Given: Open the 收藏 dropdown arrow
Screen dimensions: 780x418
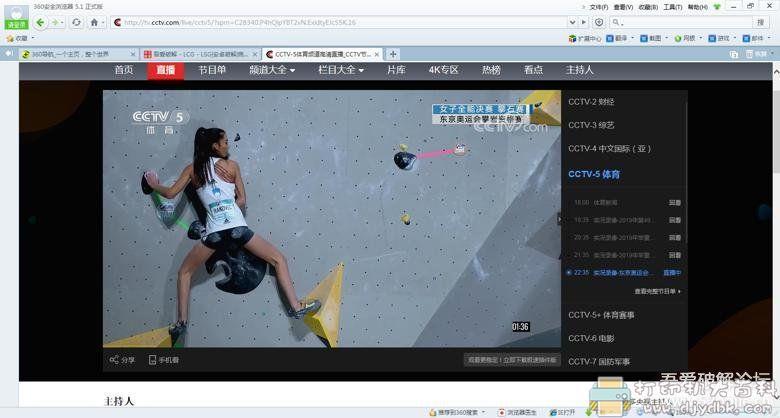Looking at the screenshot, I should (x=33, y=38).
